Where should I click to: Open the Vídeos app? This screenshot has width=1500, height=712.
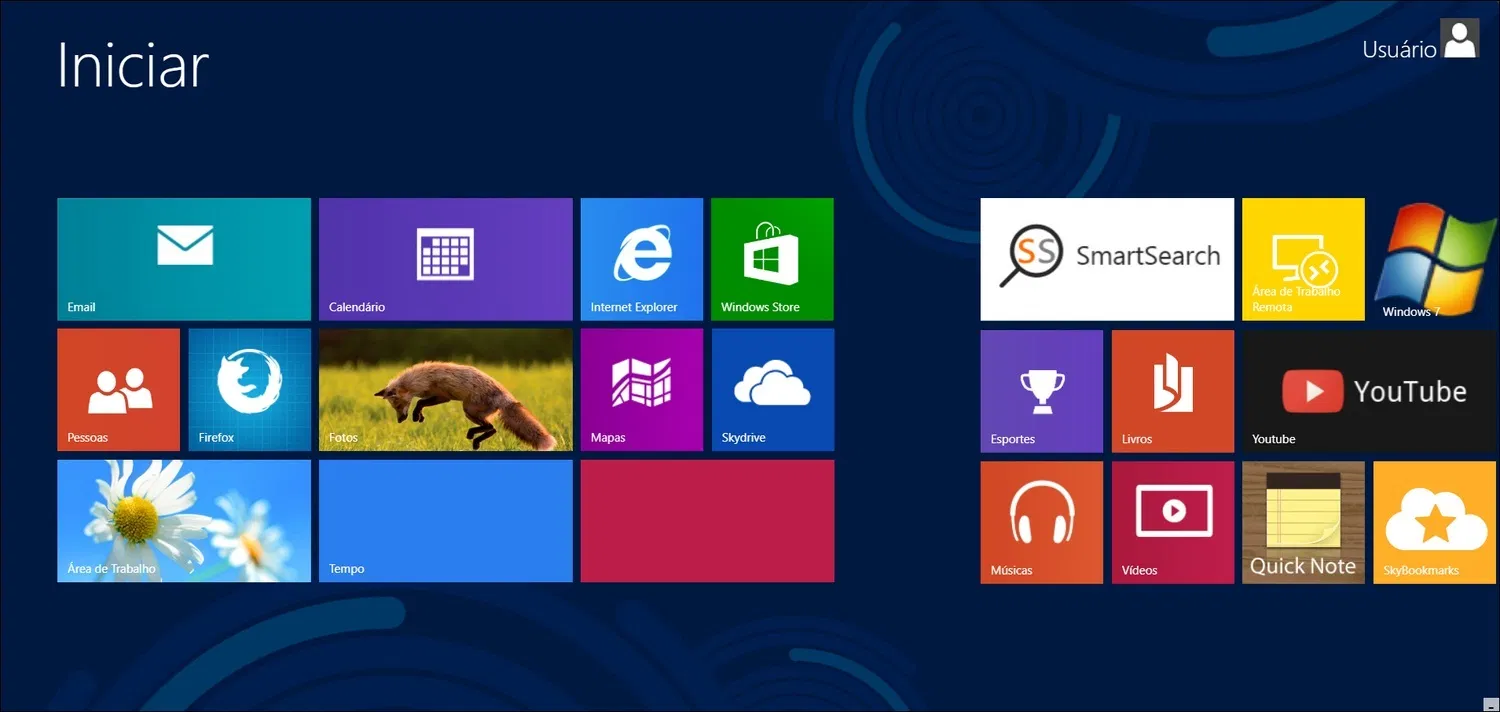point(1172,520)
